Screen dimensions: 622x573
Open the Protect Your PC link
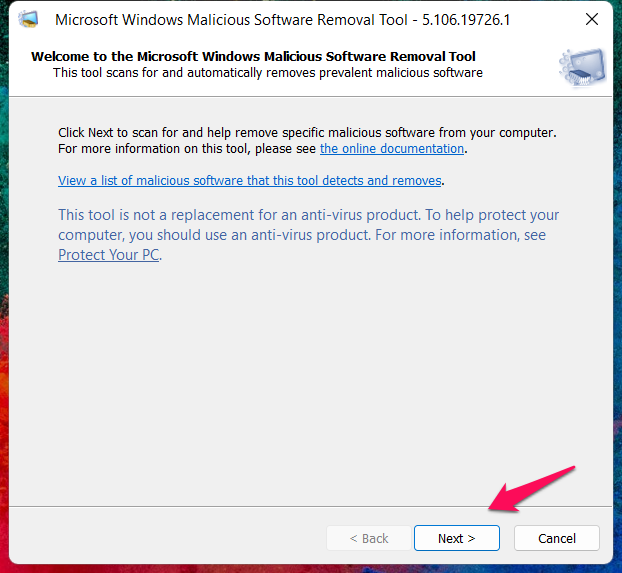tap(109, 255)
